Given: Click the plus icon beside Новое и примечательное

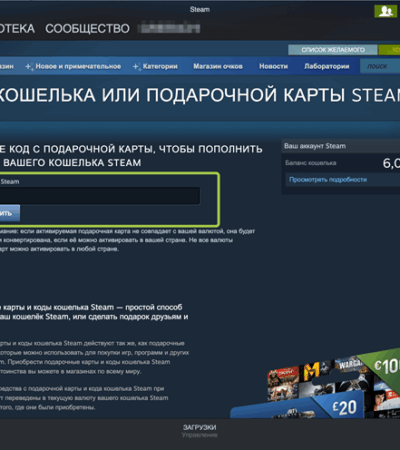Looking at the screenshot, I should point(29,67).
